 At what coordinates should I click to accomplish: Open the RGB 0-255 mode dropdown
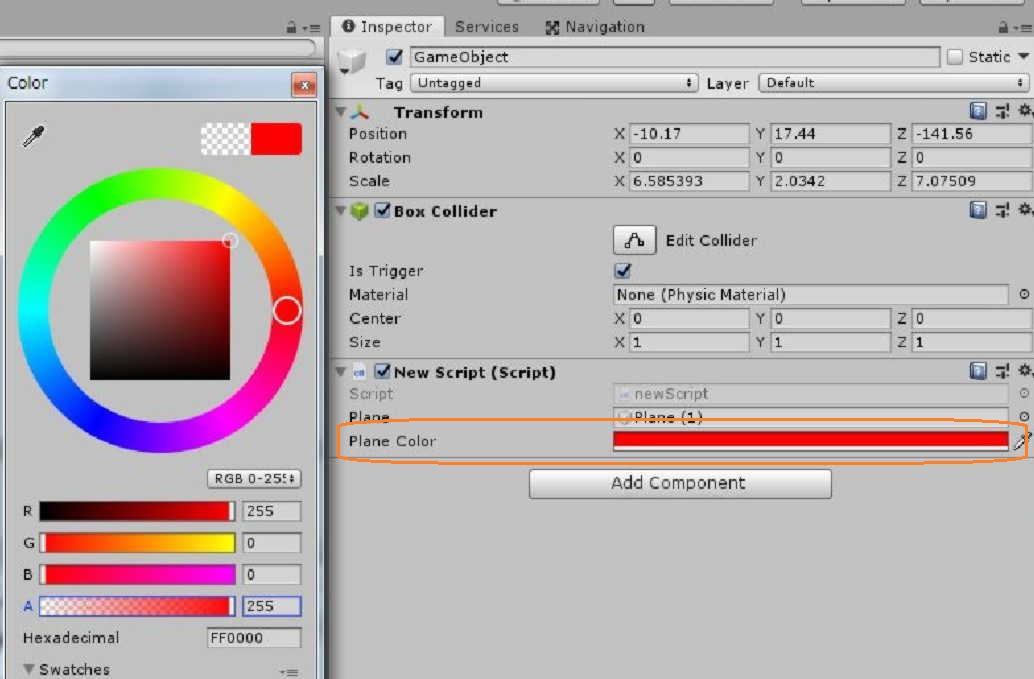(x=255, y=479)
